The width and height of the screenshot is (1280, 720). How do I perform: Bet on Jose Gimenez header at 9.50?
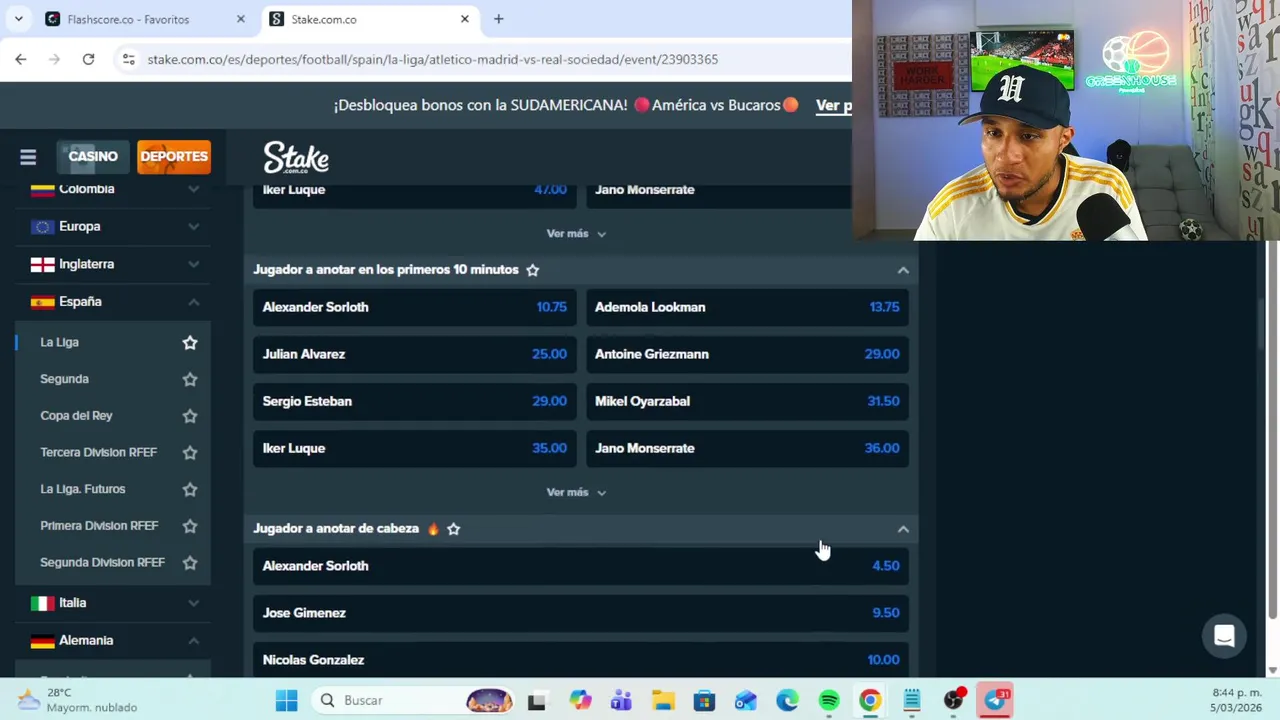click(581, 613)
